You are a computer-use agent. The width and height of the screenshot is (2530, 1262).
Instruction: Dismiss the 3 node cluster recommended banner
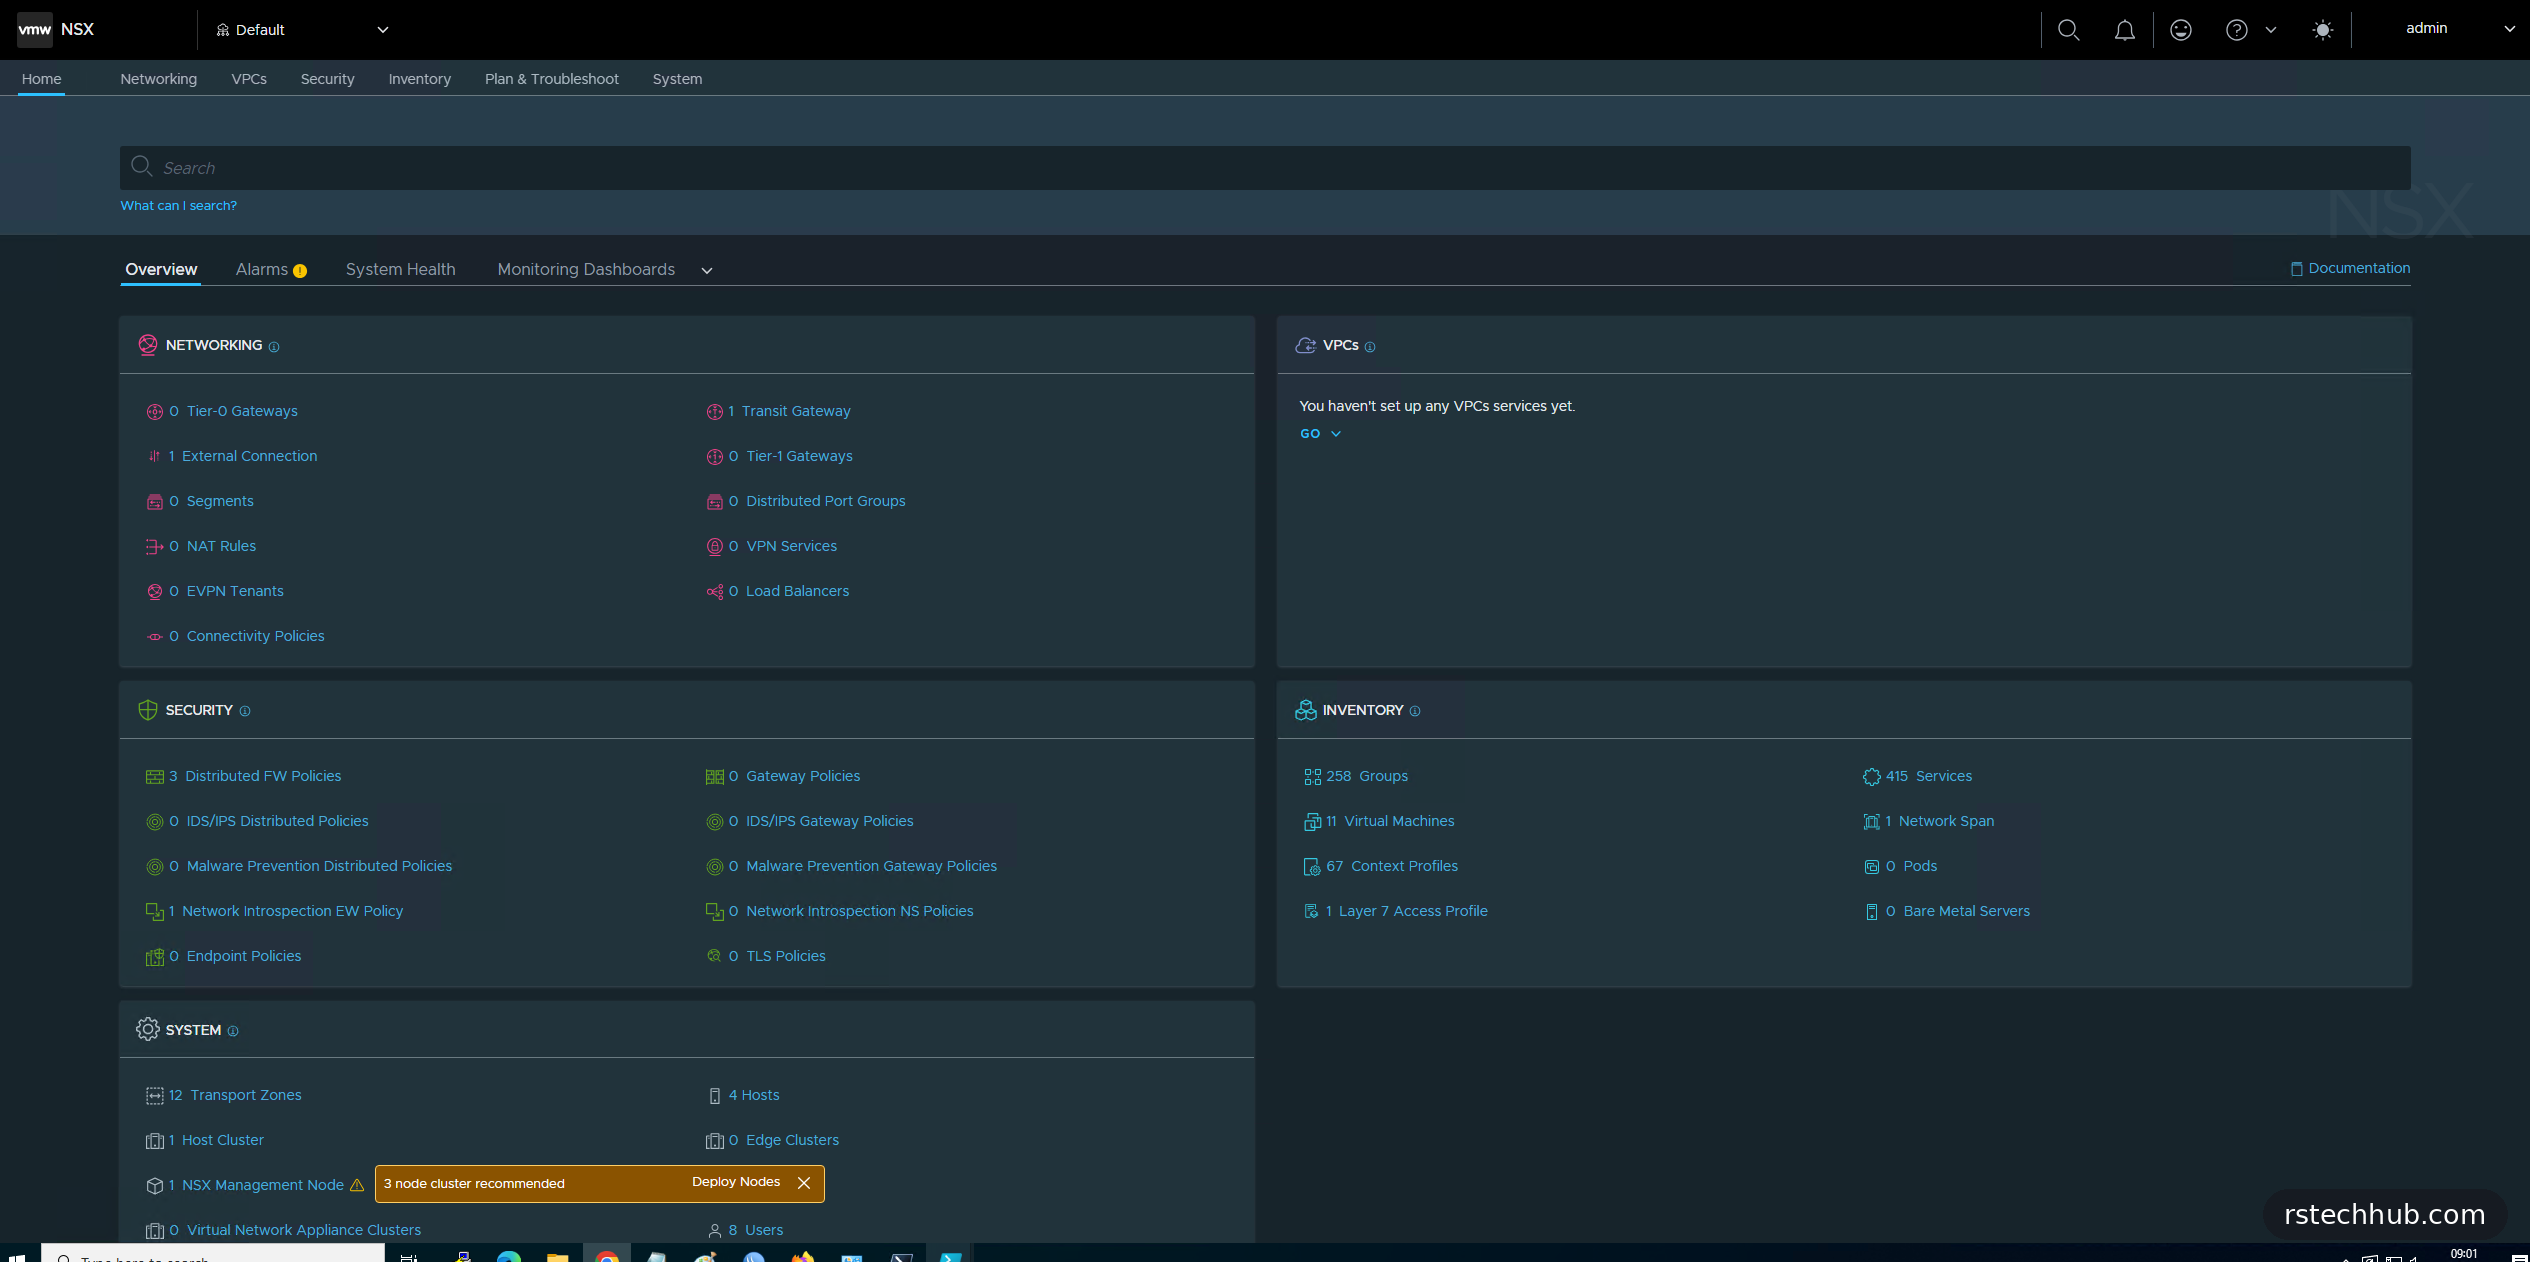804,1183
